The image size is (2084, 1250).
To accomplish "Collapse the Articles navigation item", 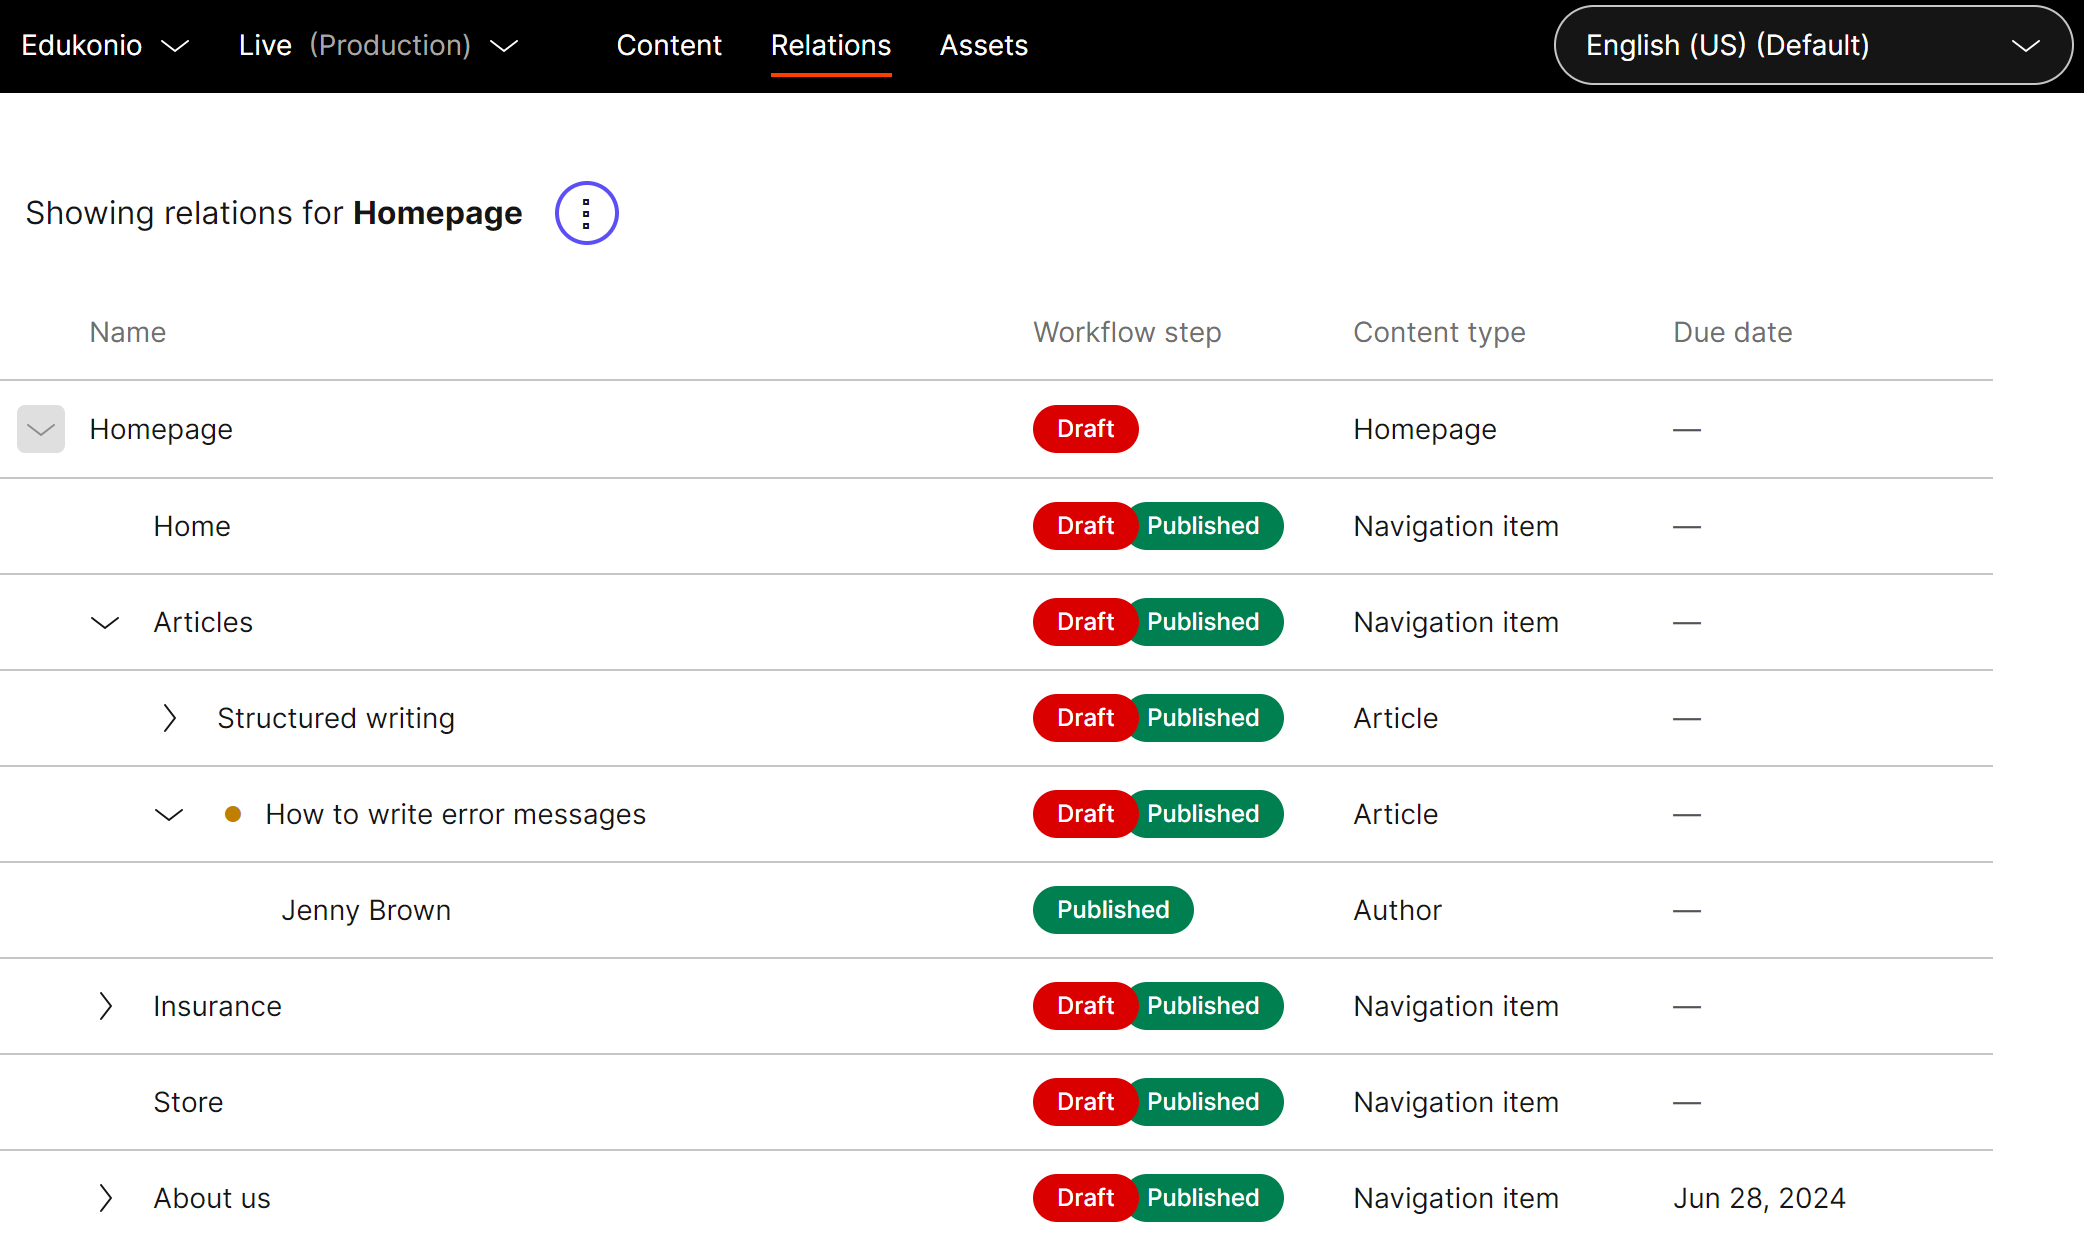I will pyautogui.click(x=105, y=623).
